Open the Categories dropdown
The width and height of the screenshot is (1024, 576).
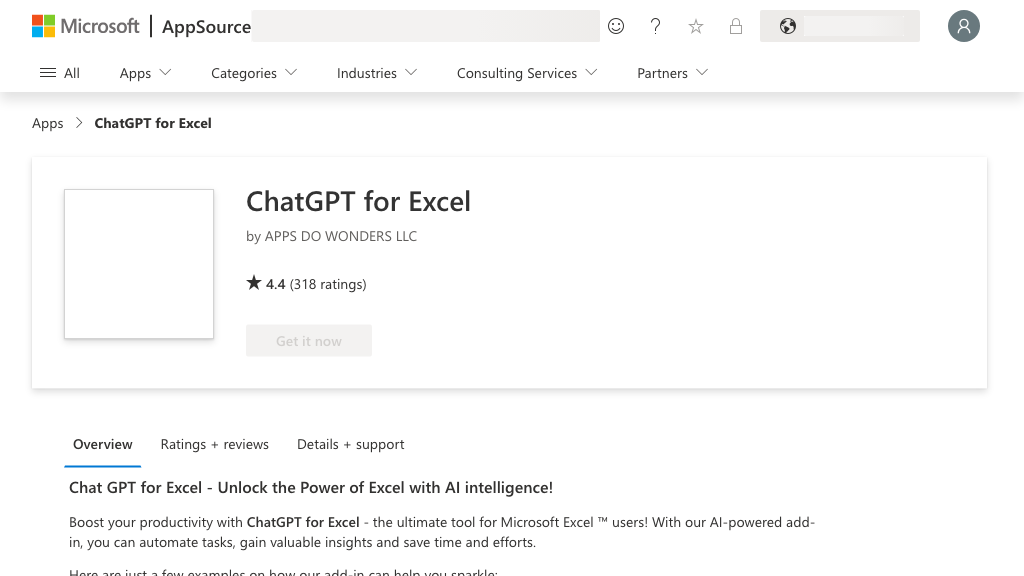(x=245, y=73)
